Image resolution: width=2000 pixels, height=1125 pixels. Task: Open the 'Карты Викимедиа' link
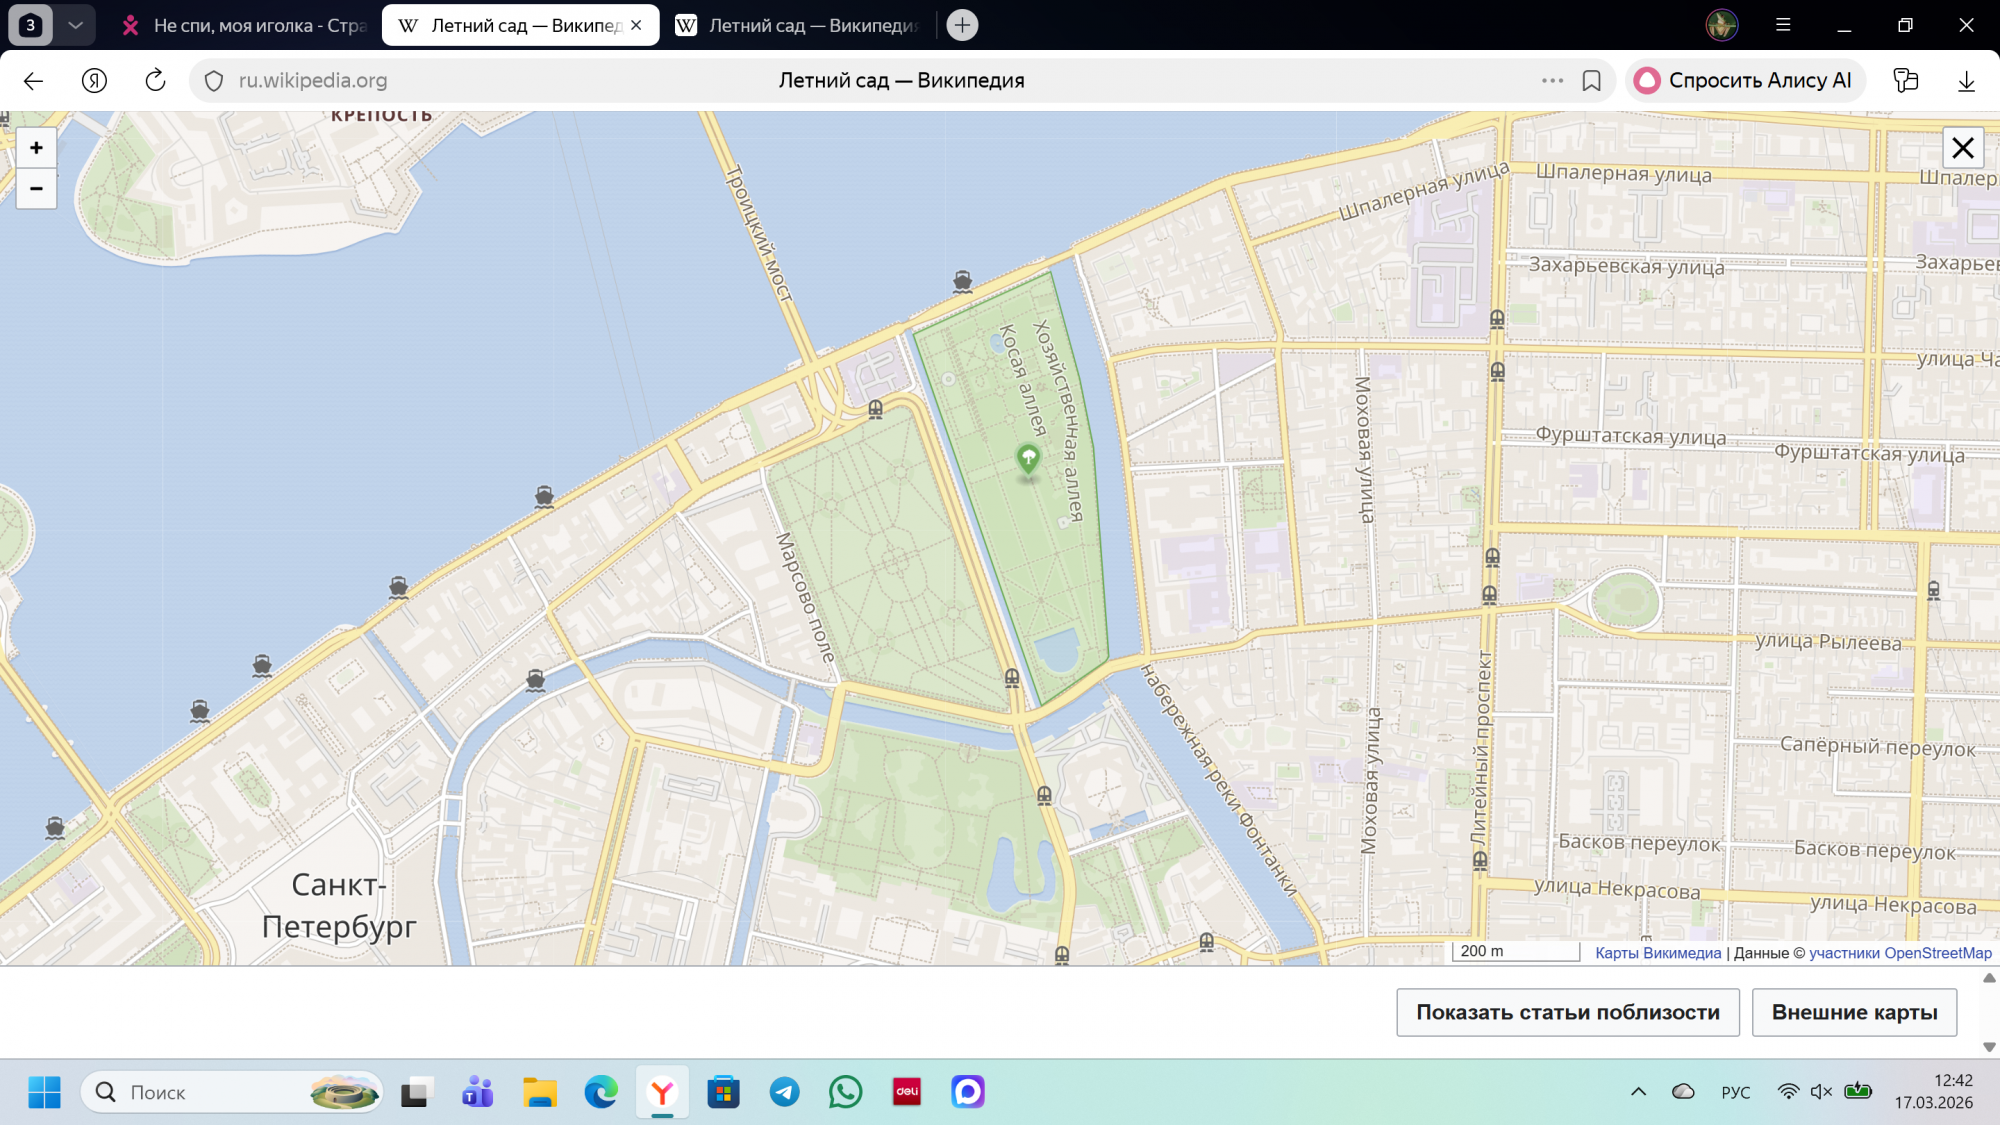[x=1658, y=953]
